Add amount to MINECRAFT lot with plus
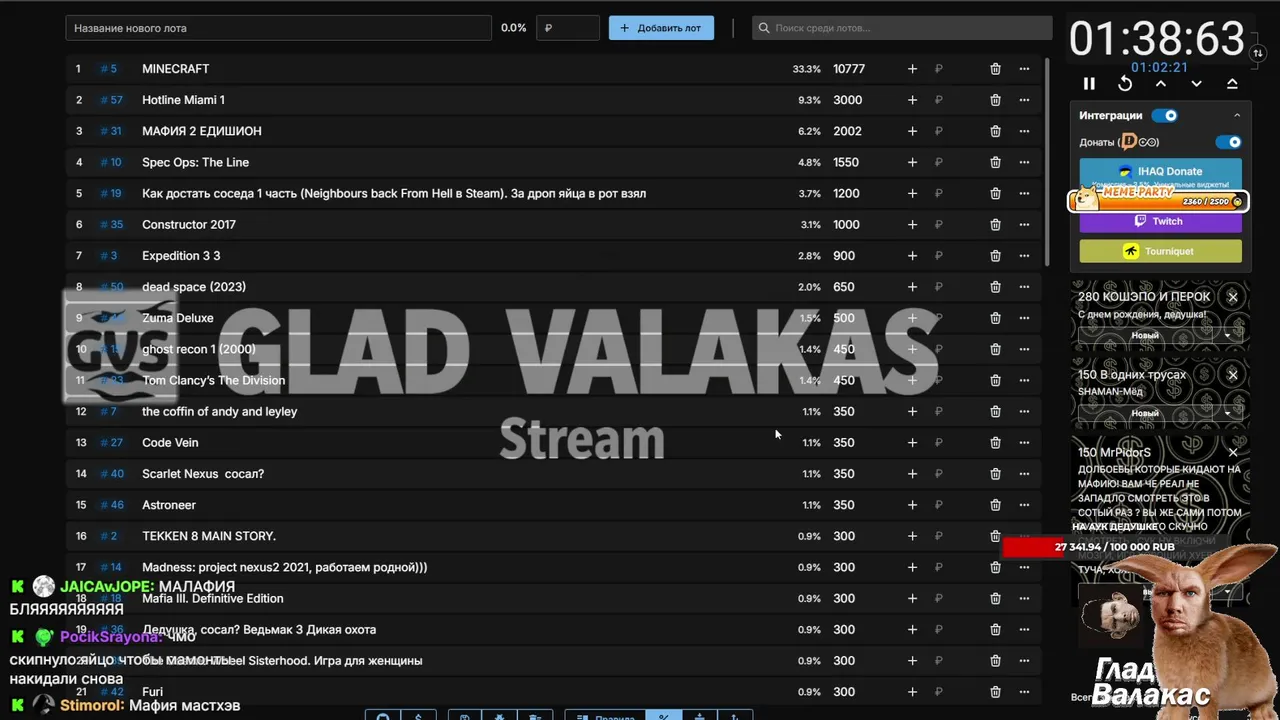Viewport: 1280px width, 720px height. (x=912, y=69)
